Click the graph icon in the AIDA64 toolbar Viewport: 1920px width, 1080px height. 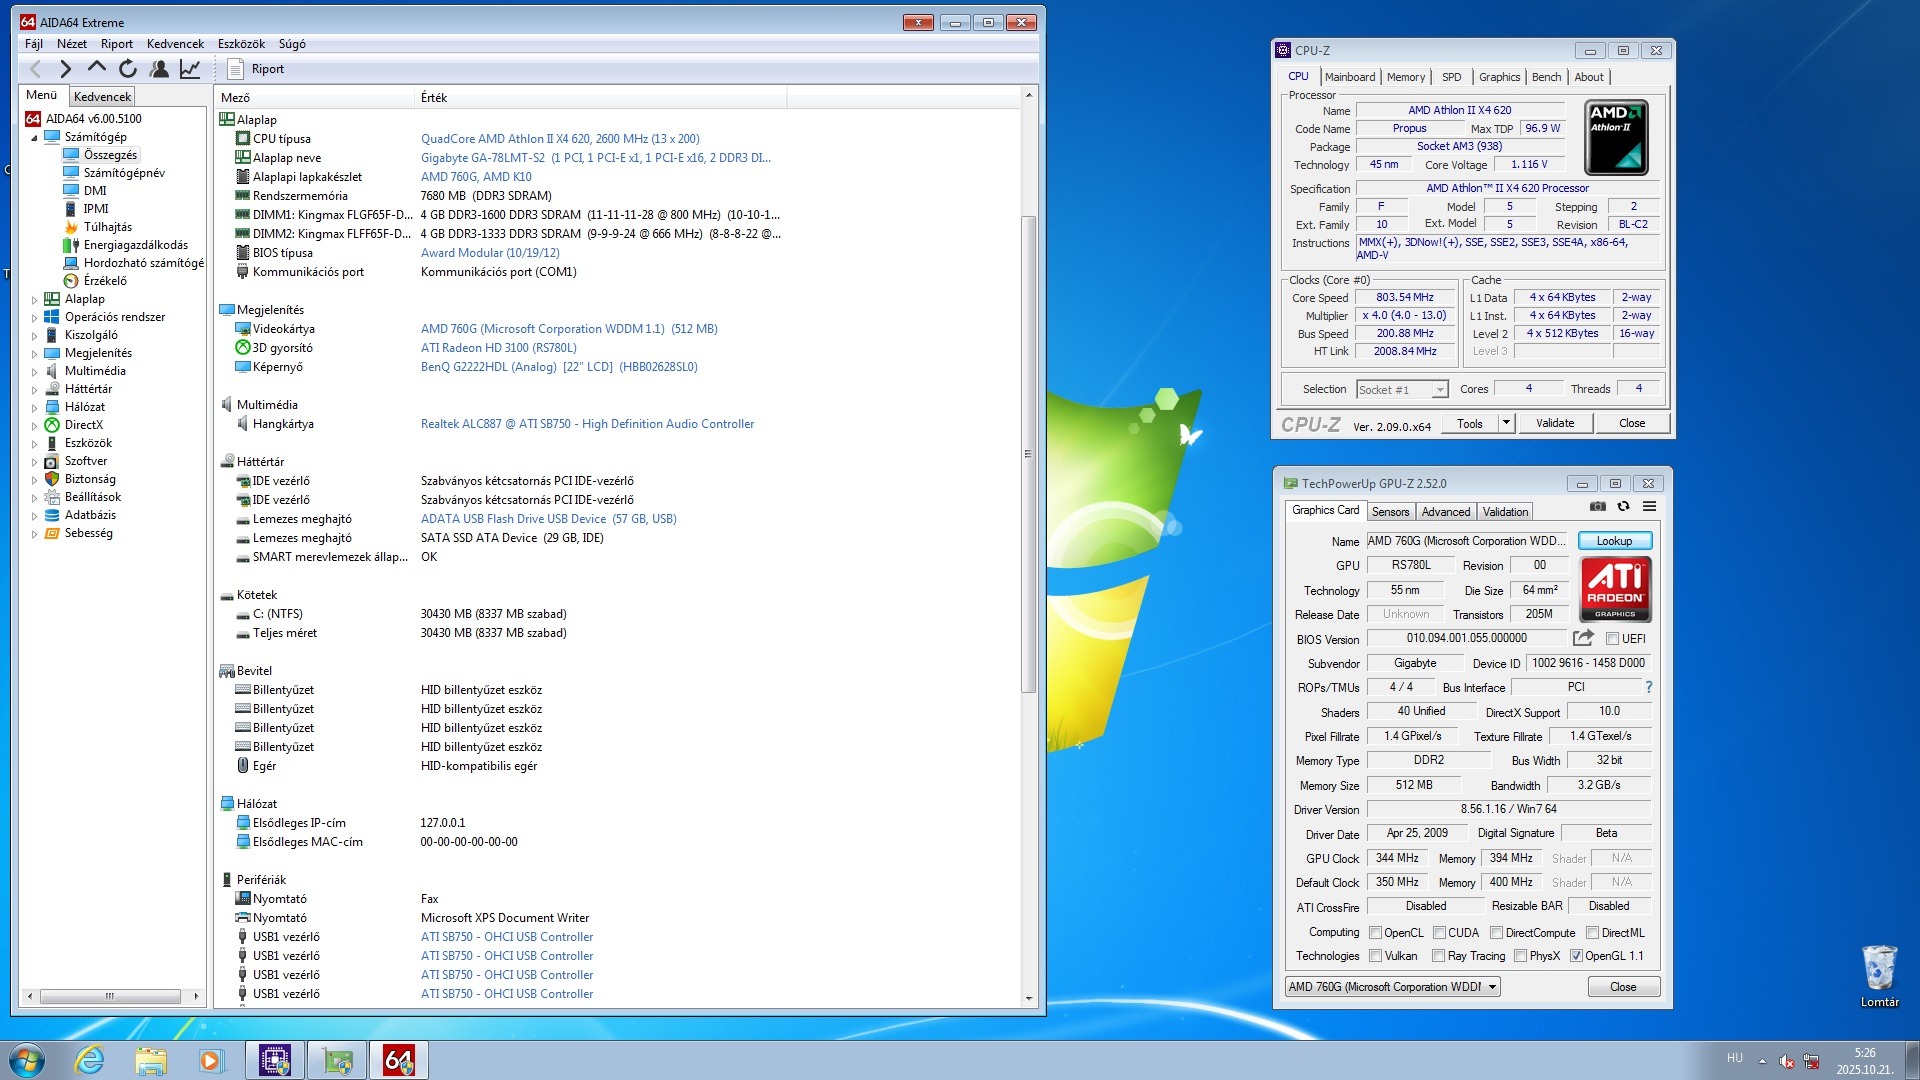[190, 69]
